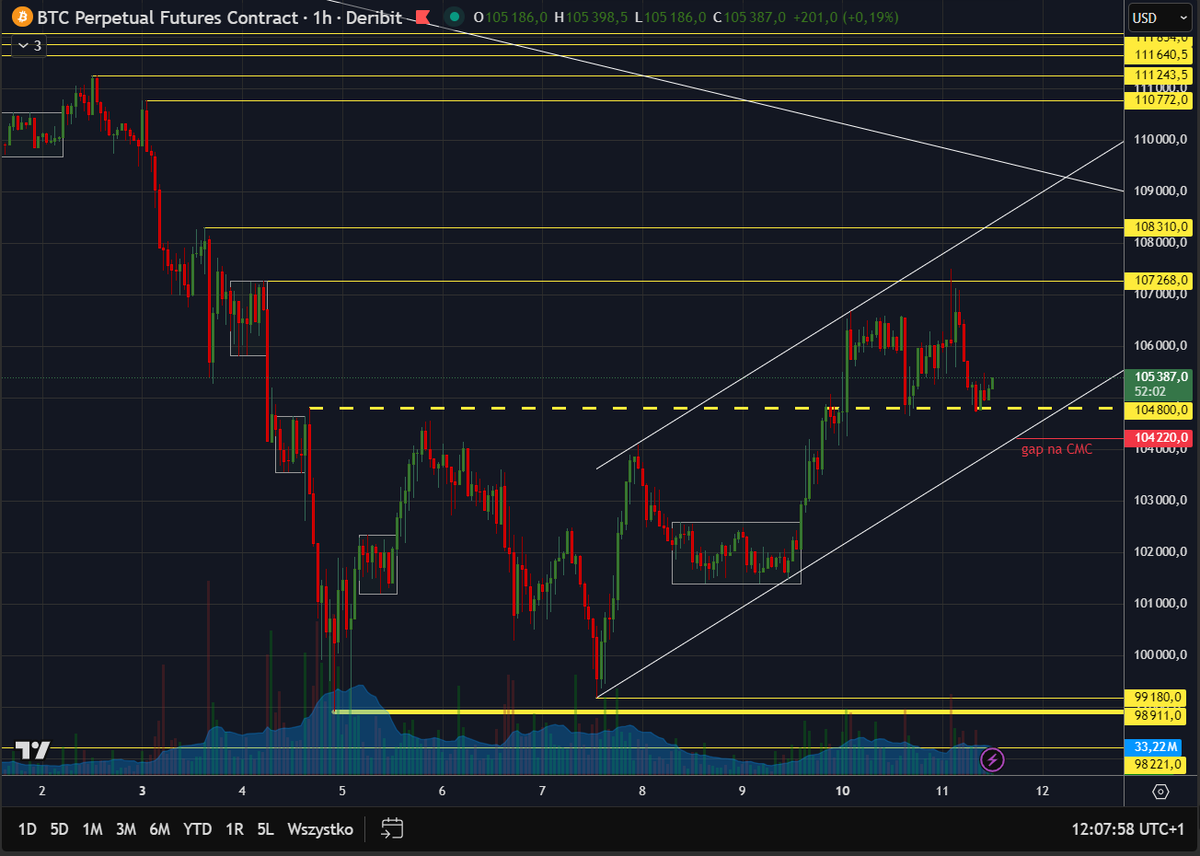The image size is (1200, 856).
Task: Click the red flag icon beside Deribit
Action: point(422,17)
